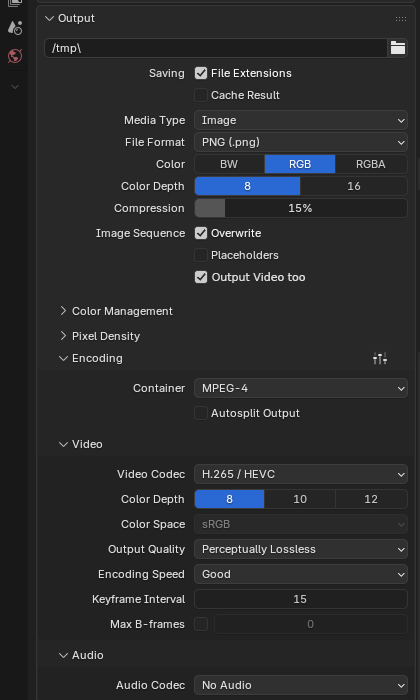Image resolution: width=420 pixels, height=700 pixels.
Task: Enable Autosplit Output checkbox
Action: (201, 413)
